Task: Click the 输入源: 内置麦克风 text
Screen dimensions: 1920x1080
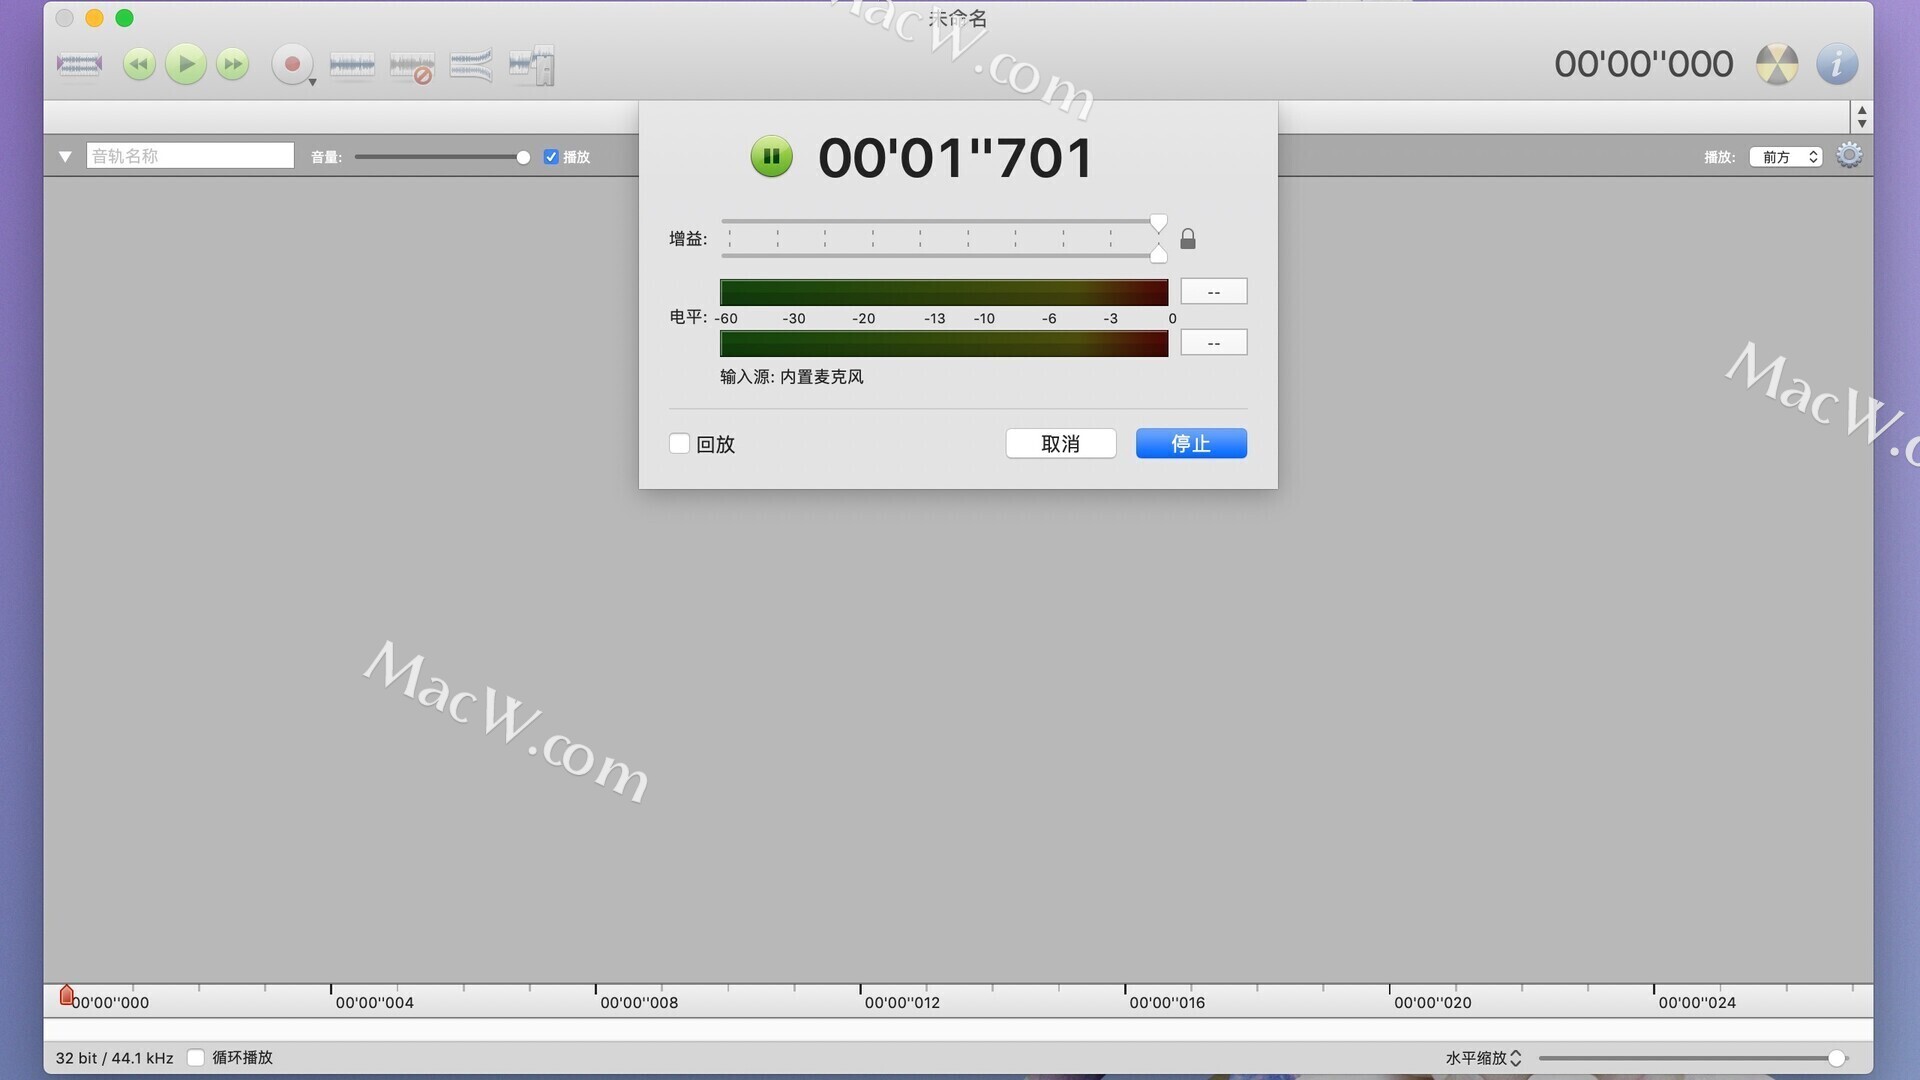Action: pyautogui.click(x=791, y=377)
